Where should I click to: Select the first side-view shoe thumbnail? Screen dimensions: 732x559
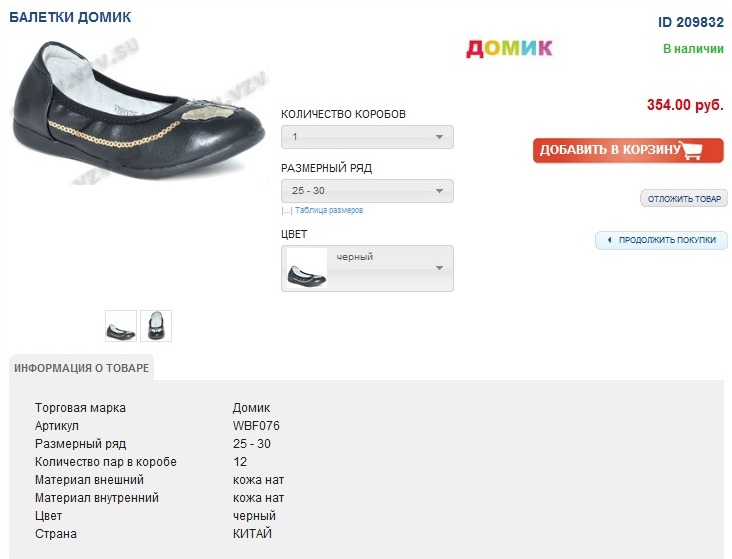(x=121, y=326)
